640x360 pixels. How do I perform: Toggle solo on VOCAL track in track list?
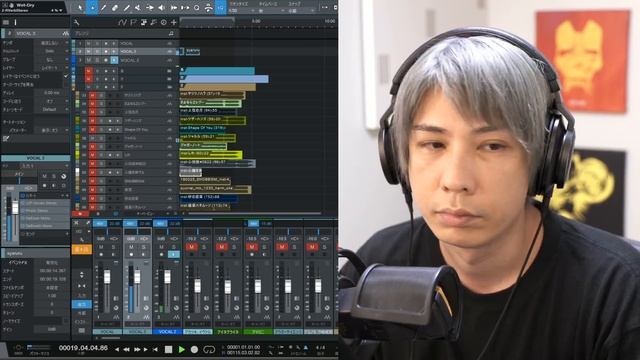coord(97,43)
